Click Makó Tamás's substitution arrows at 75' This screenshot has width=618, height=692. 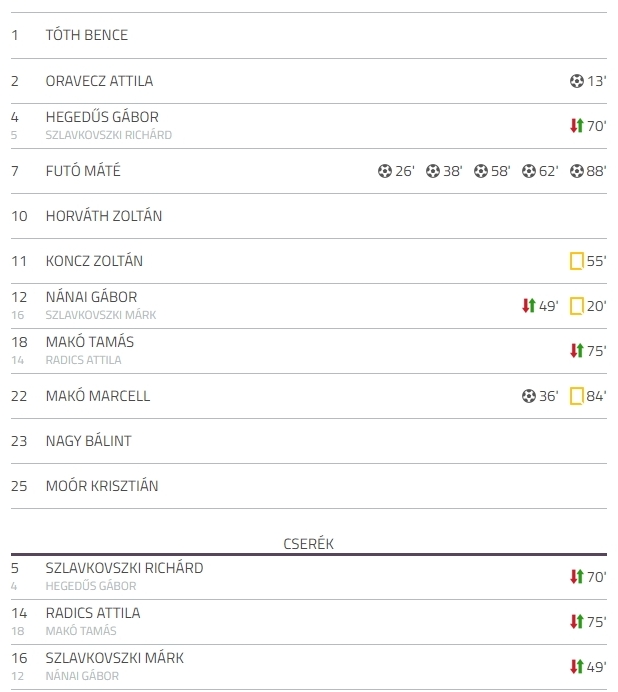(x=577, y=350)
